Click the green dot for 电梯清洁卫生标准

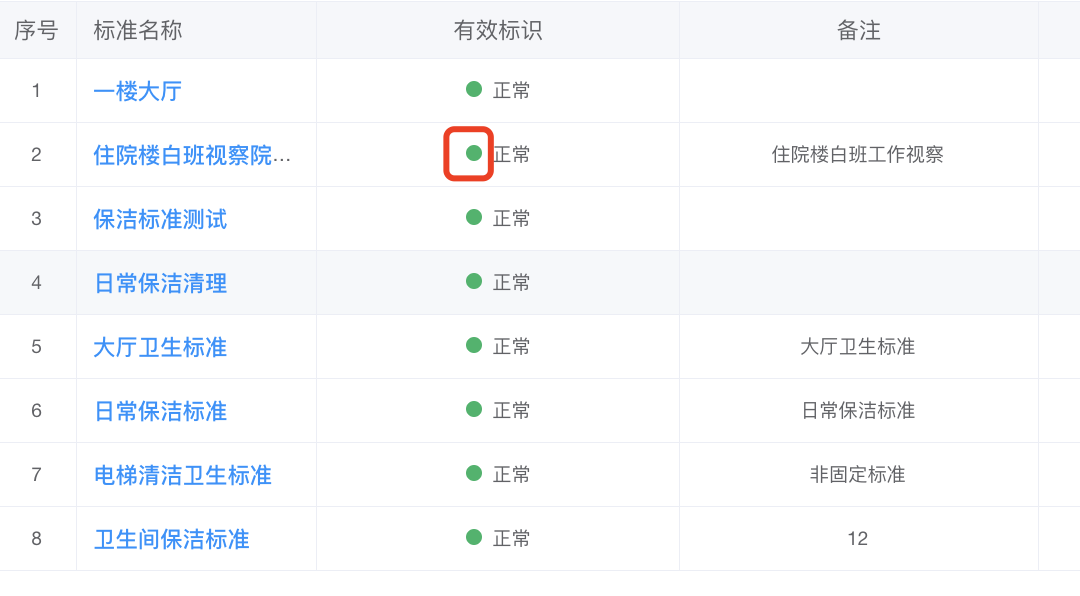(474, 473)
